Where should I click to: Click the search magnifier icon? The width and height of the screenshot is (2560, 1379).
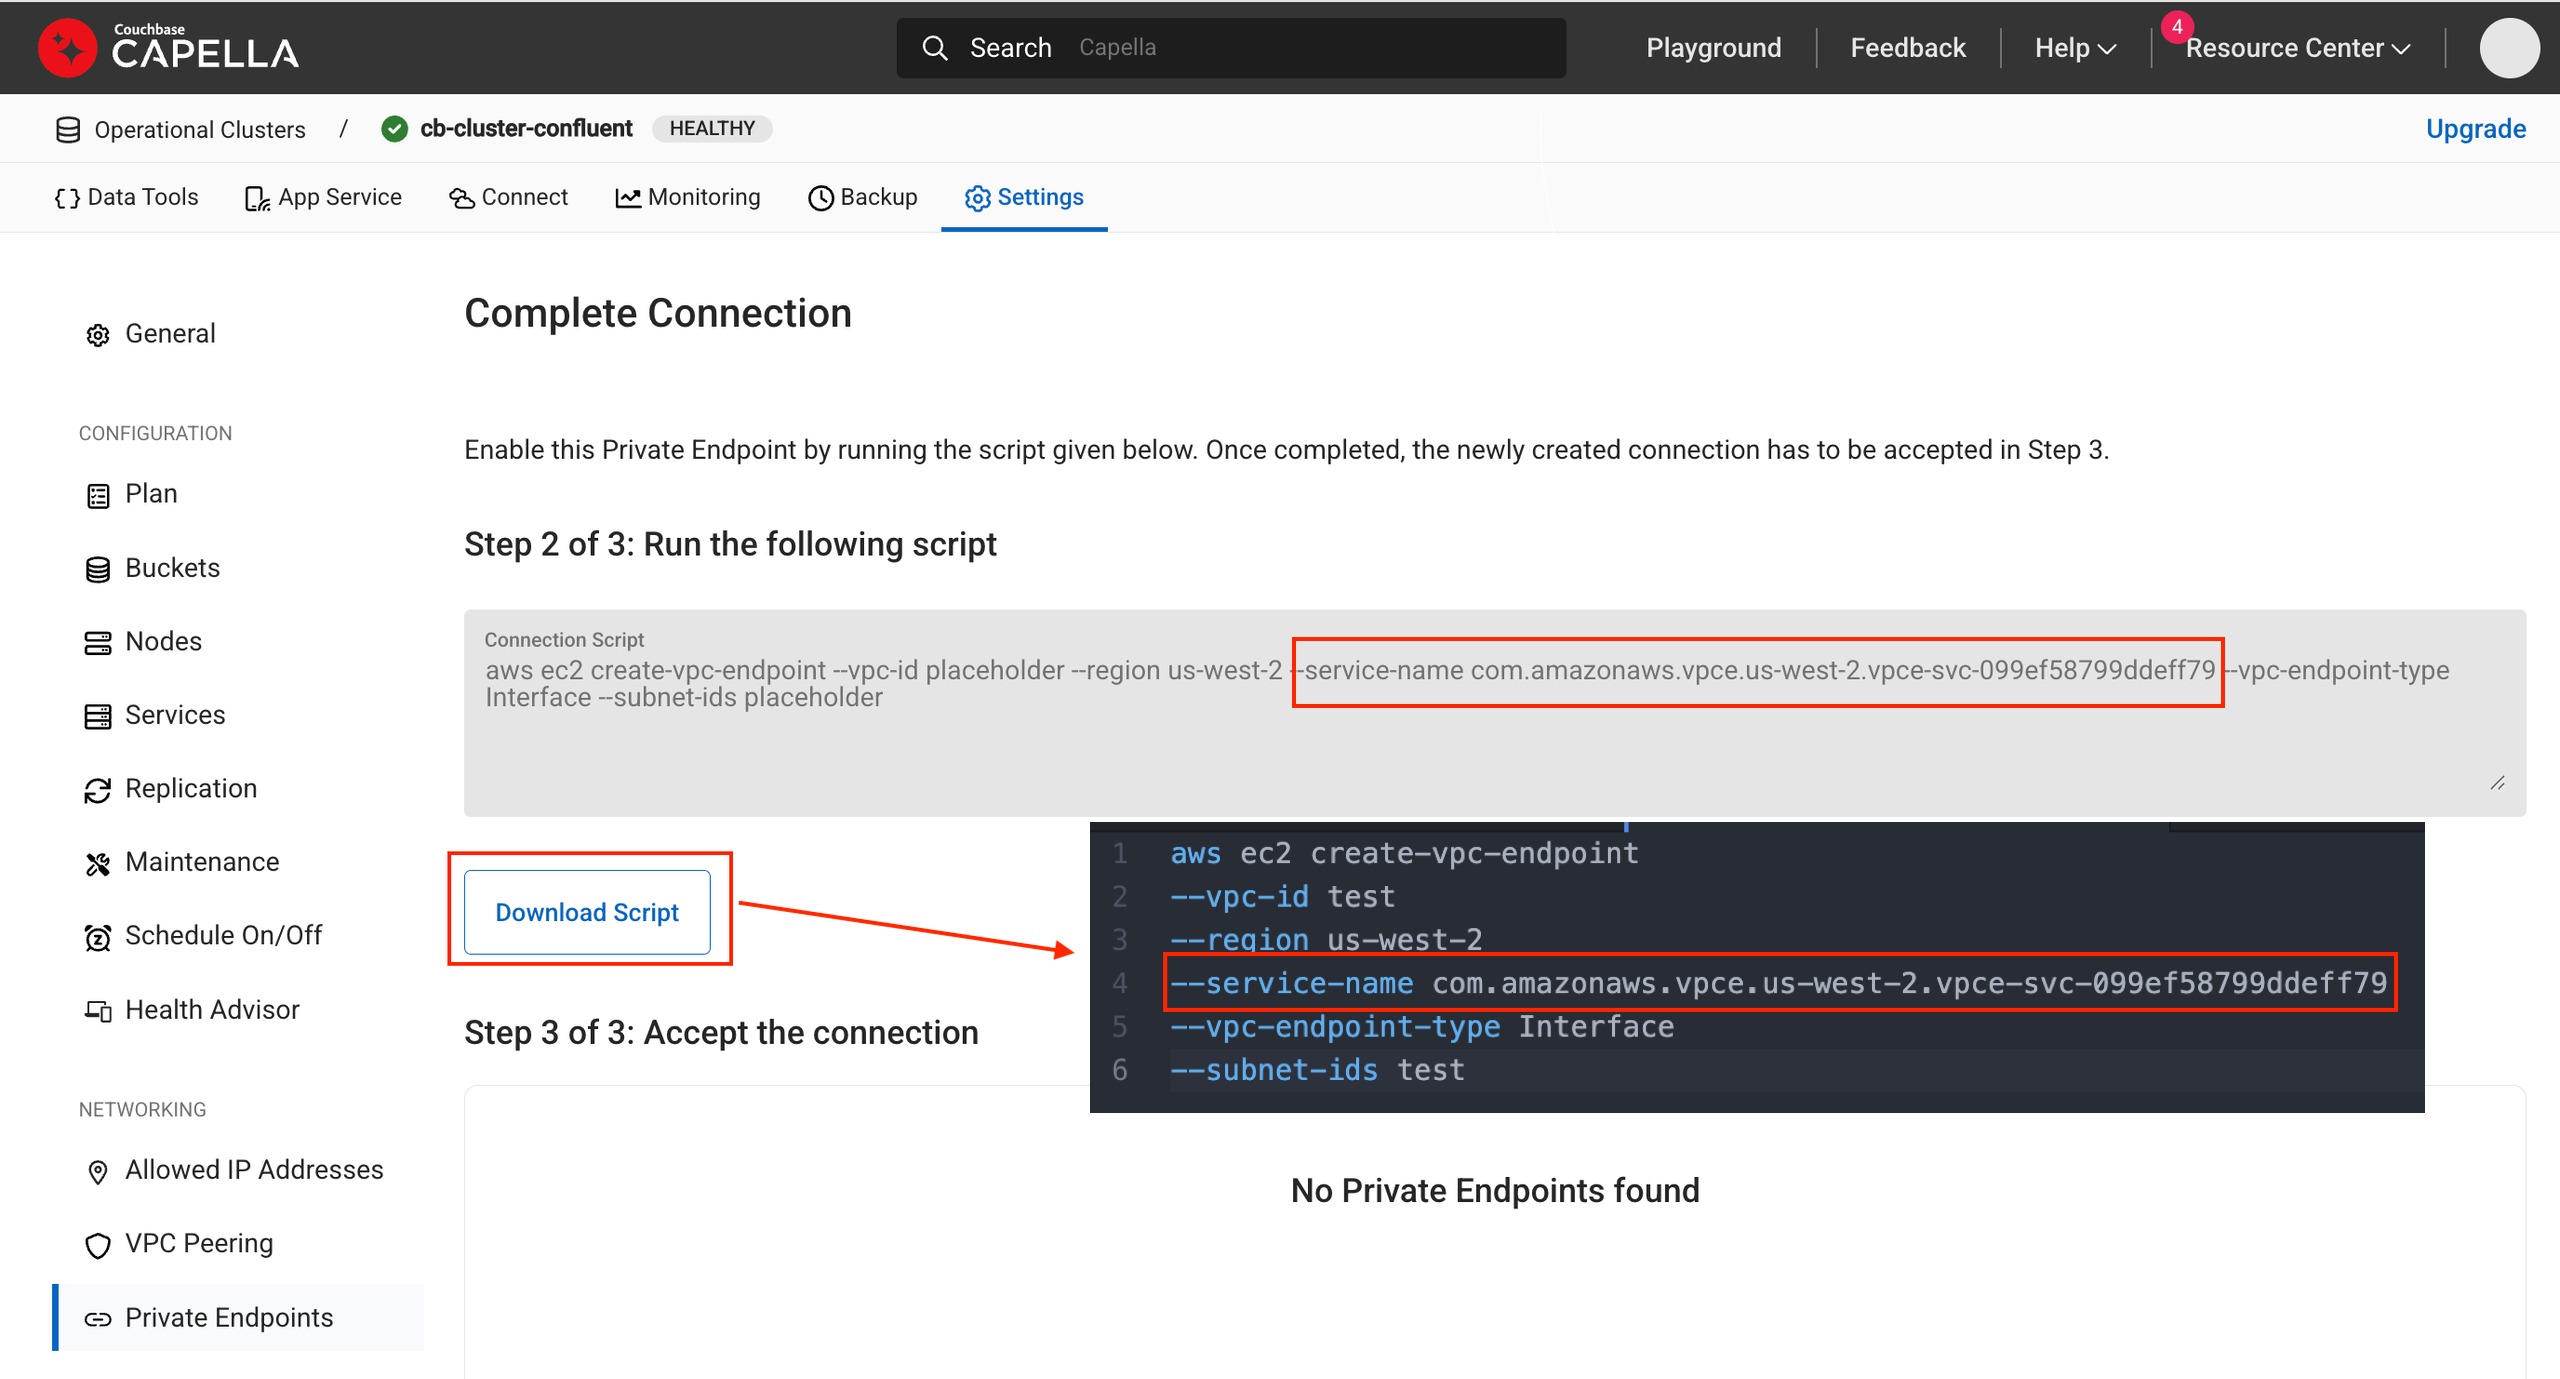click(x=934, y=47)
